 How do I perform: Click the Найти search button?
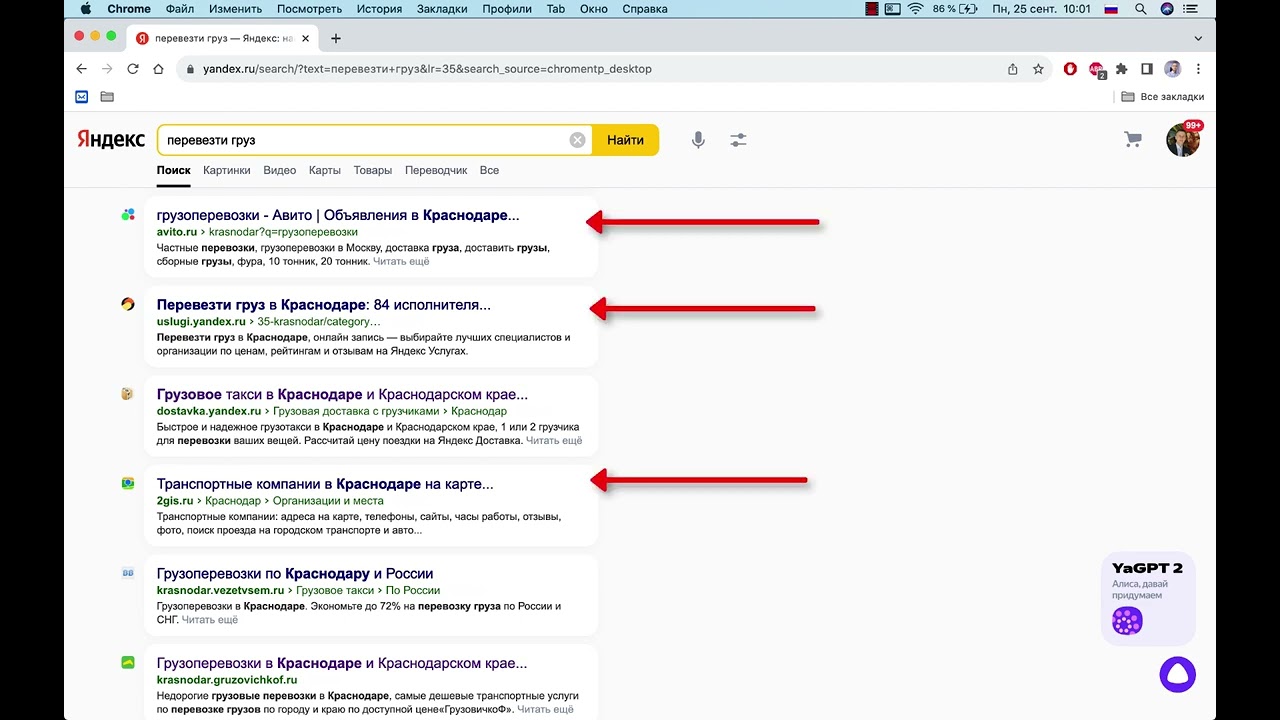click(x=625, y=140)
